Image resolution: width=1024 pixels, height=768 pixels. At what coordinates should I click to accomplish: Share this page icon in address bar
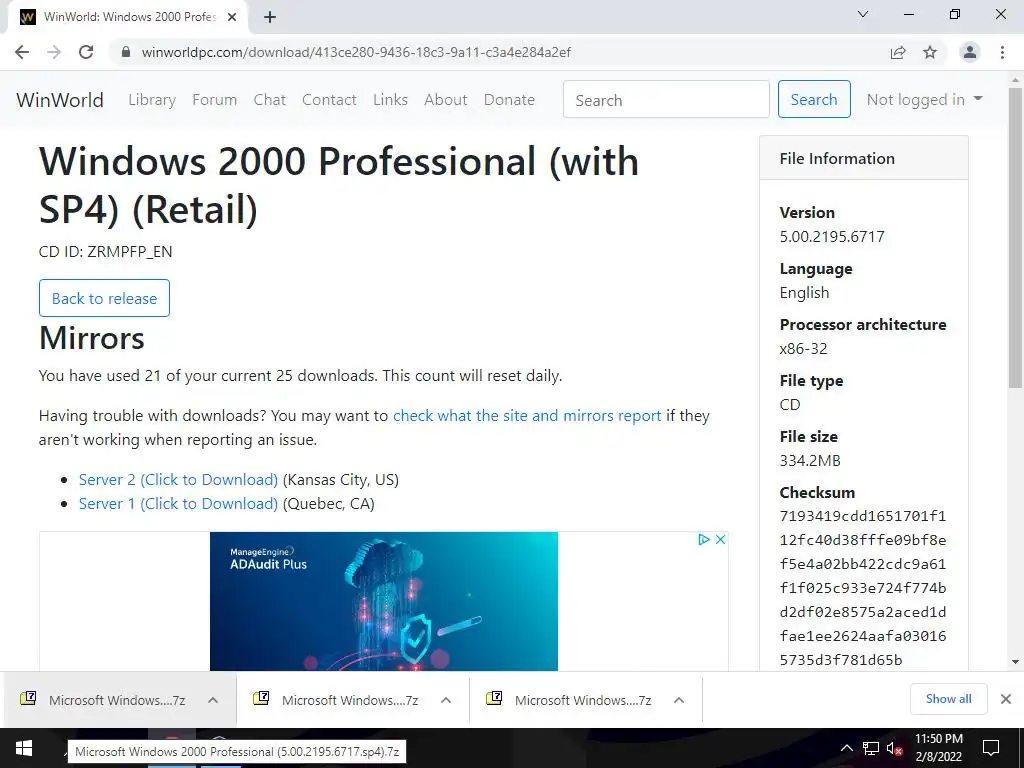[x=898, y=52]
